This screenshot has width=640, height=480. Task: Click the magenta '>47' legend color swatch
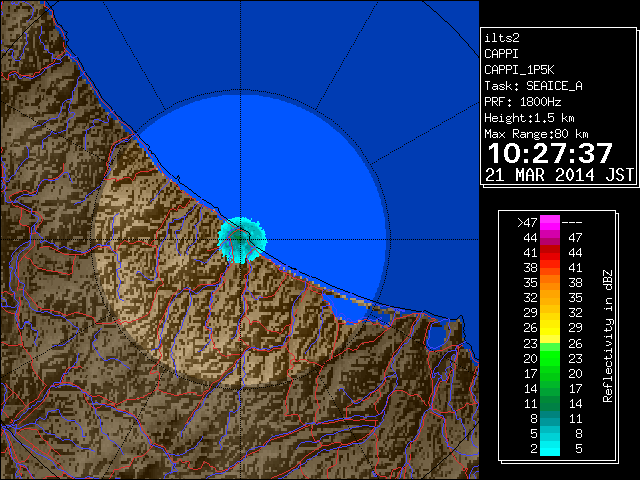pos(550,222)
